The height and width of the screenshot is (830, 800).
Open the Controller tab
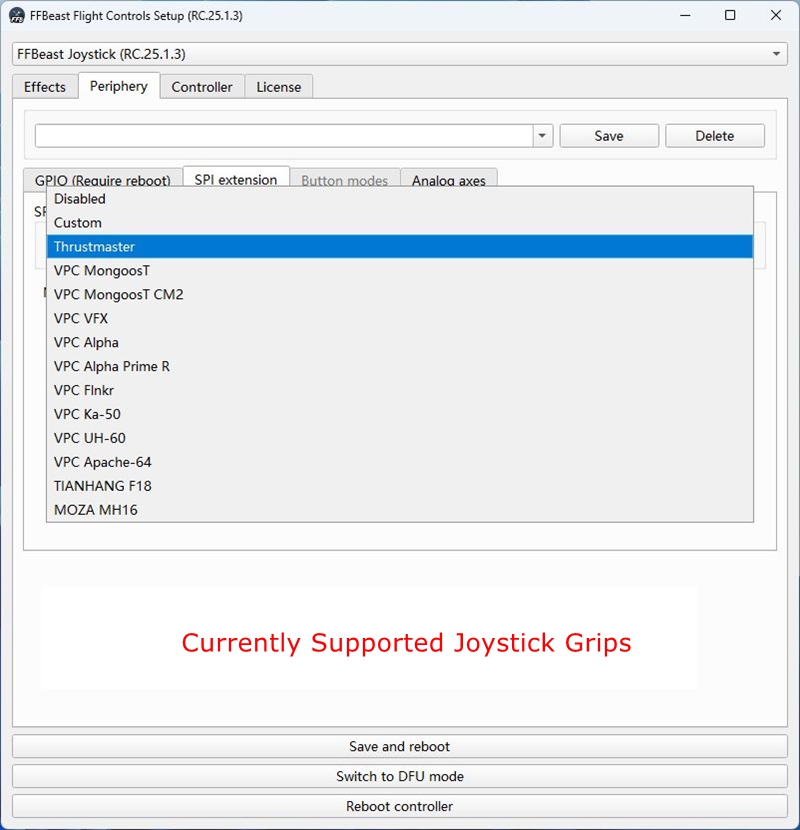tap(202, 87)
